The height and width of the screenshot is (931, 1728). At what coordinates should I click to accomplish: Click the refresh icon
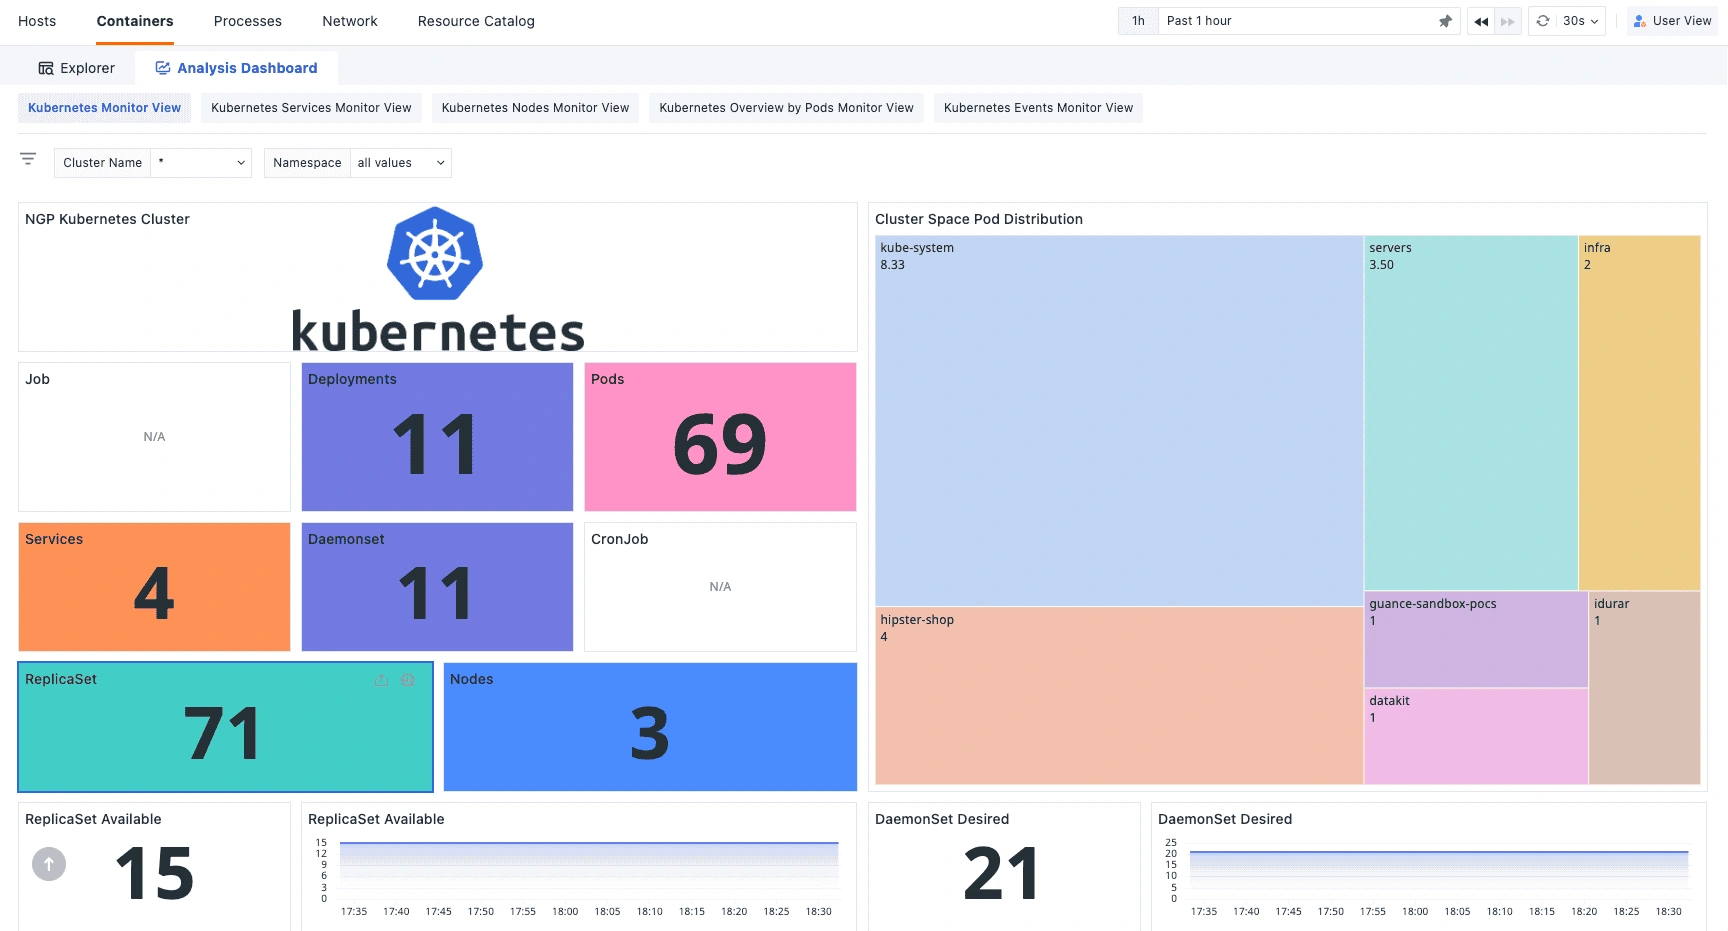(1543, 21)
